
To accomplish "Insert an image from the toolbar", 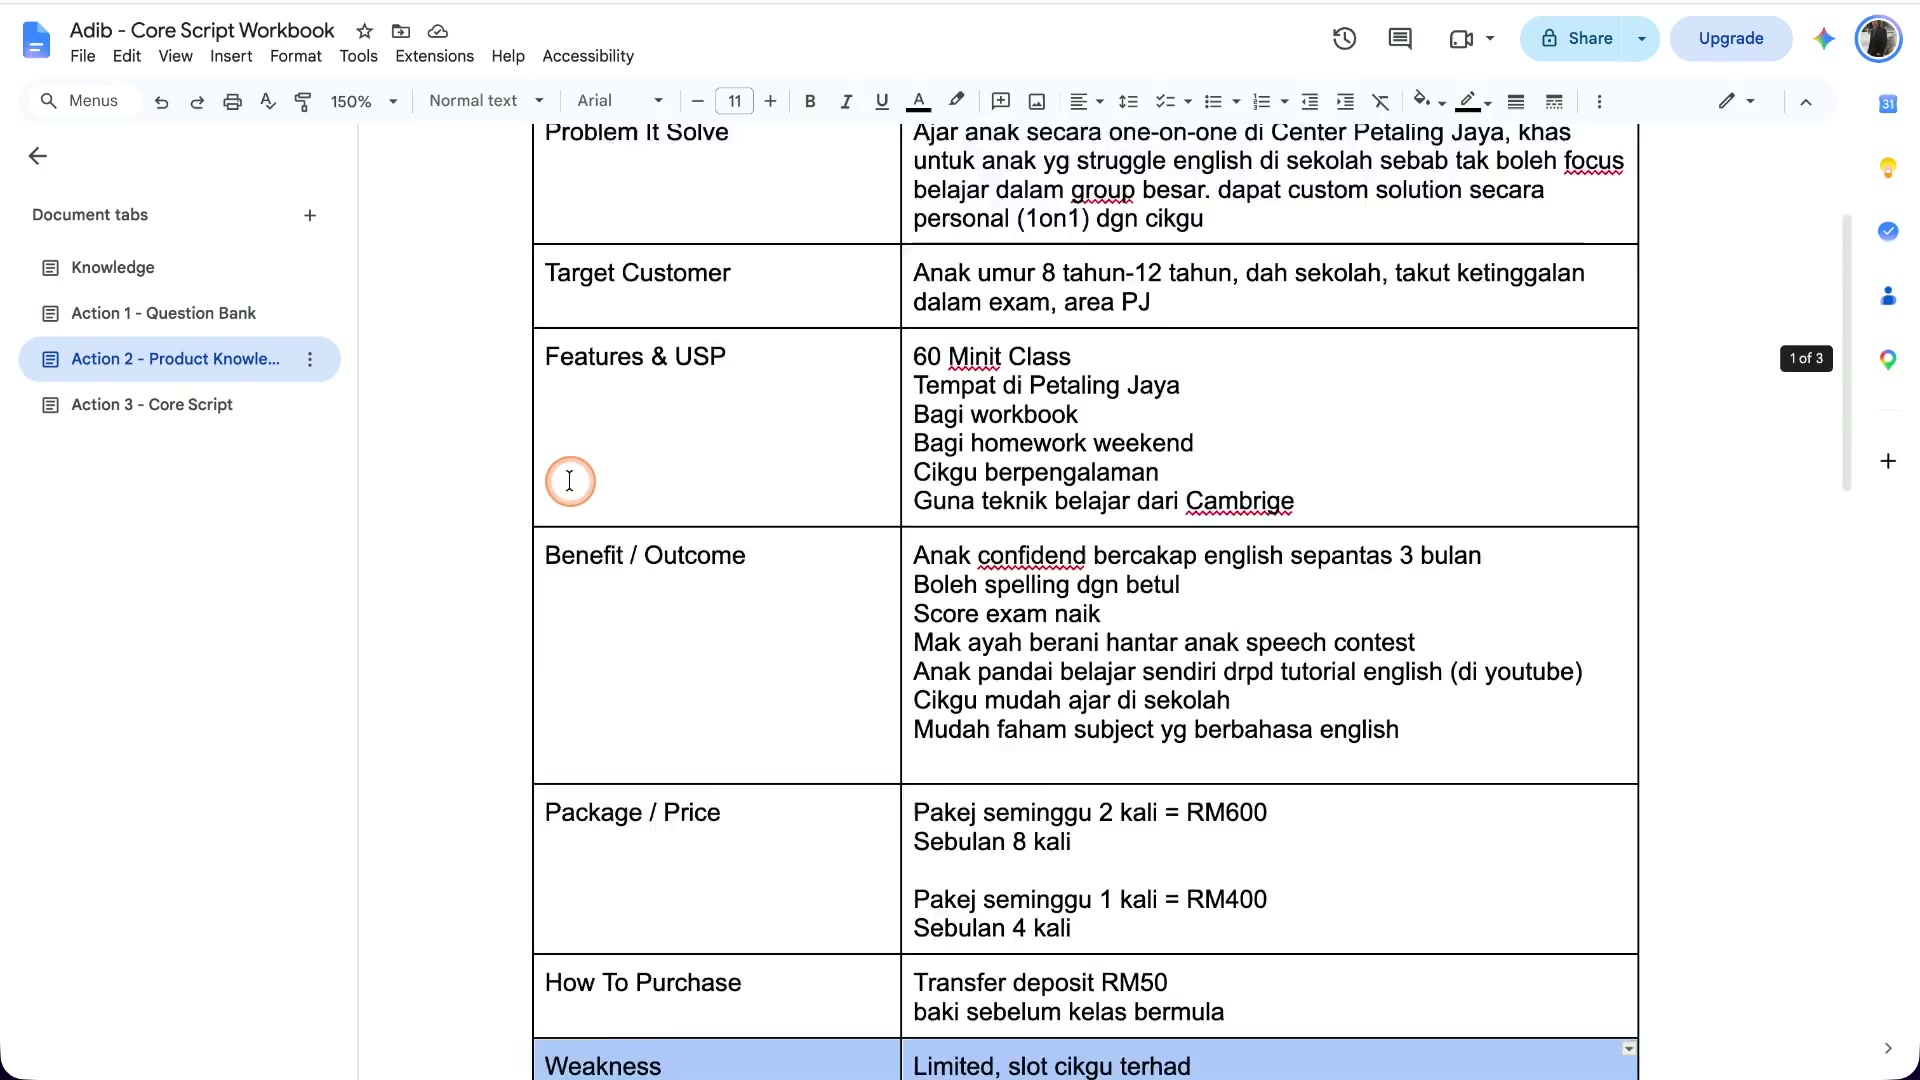I will pyautogui.click(x=1037, y=101).
